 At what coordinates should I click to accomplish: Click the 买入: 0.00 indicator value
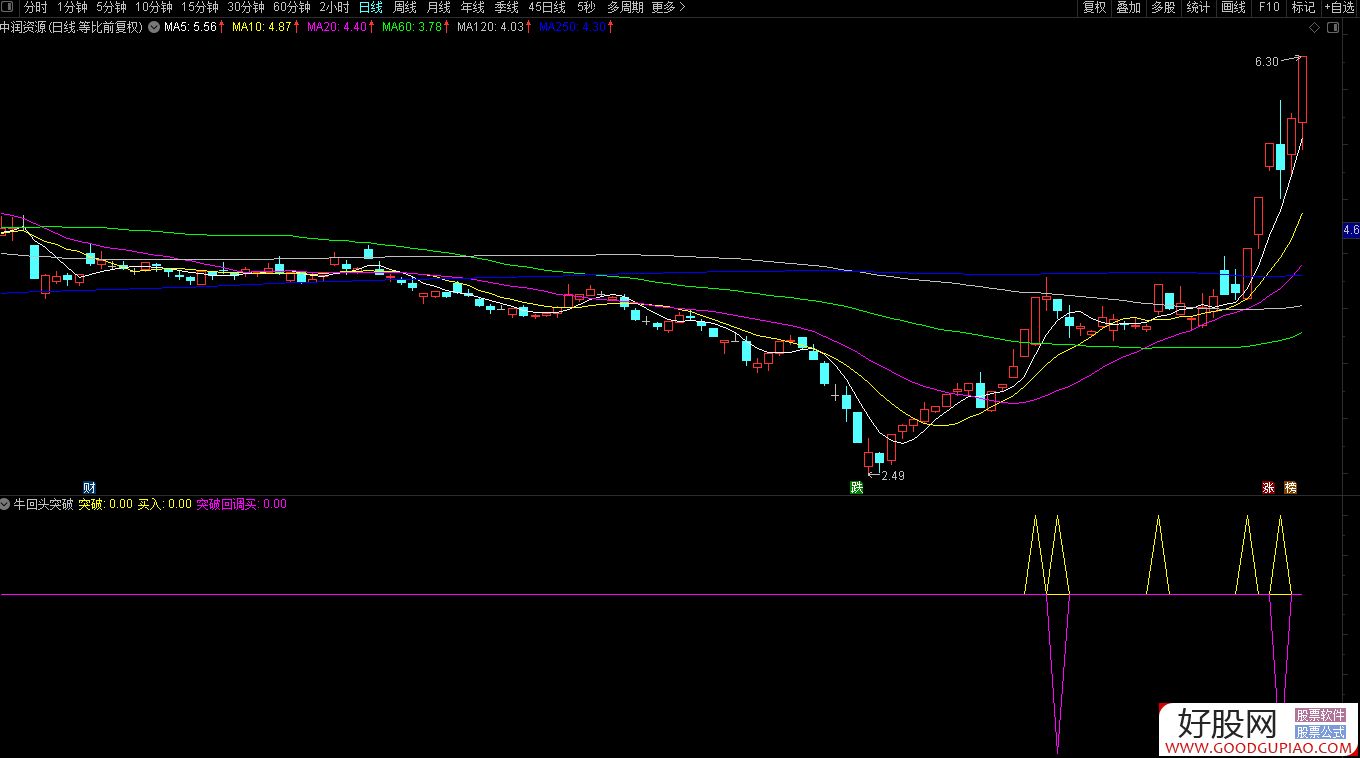point(164,504)
